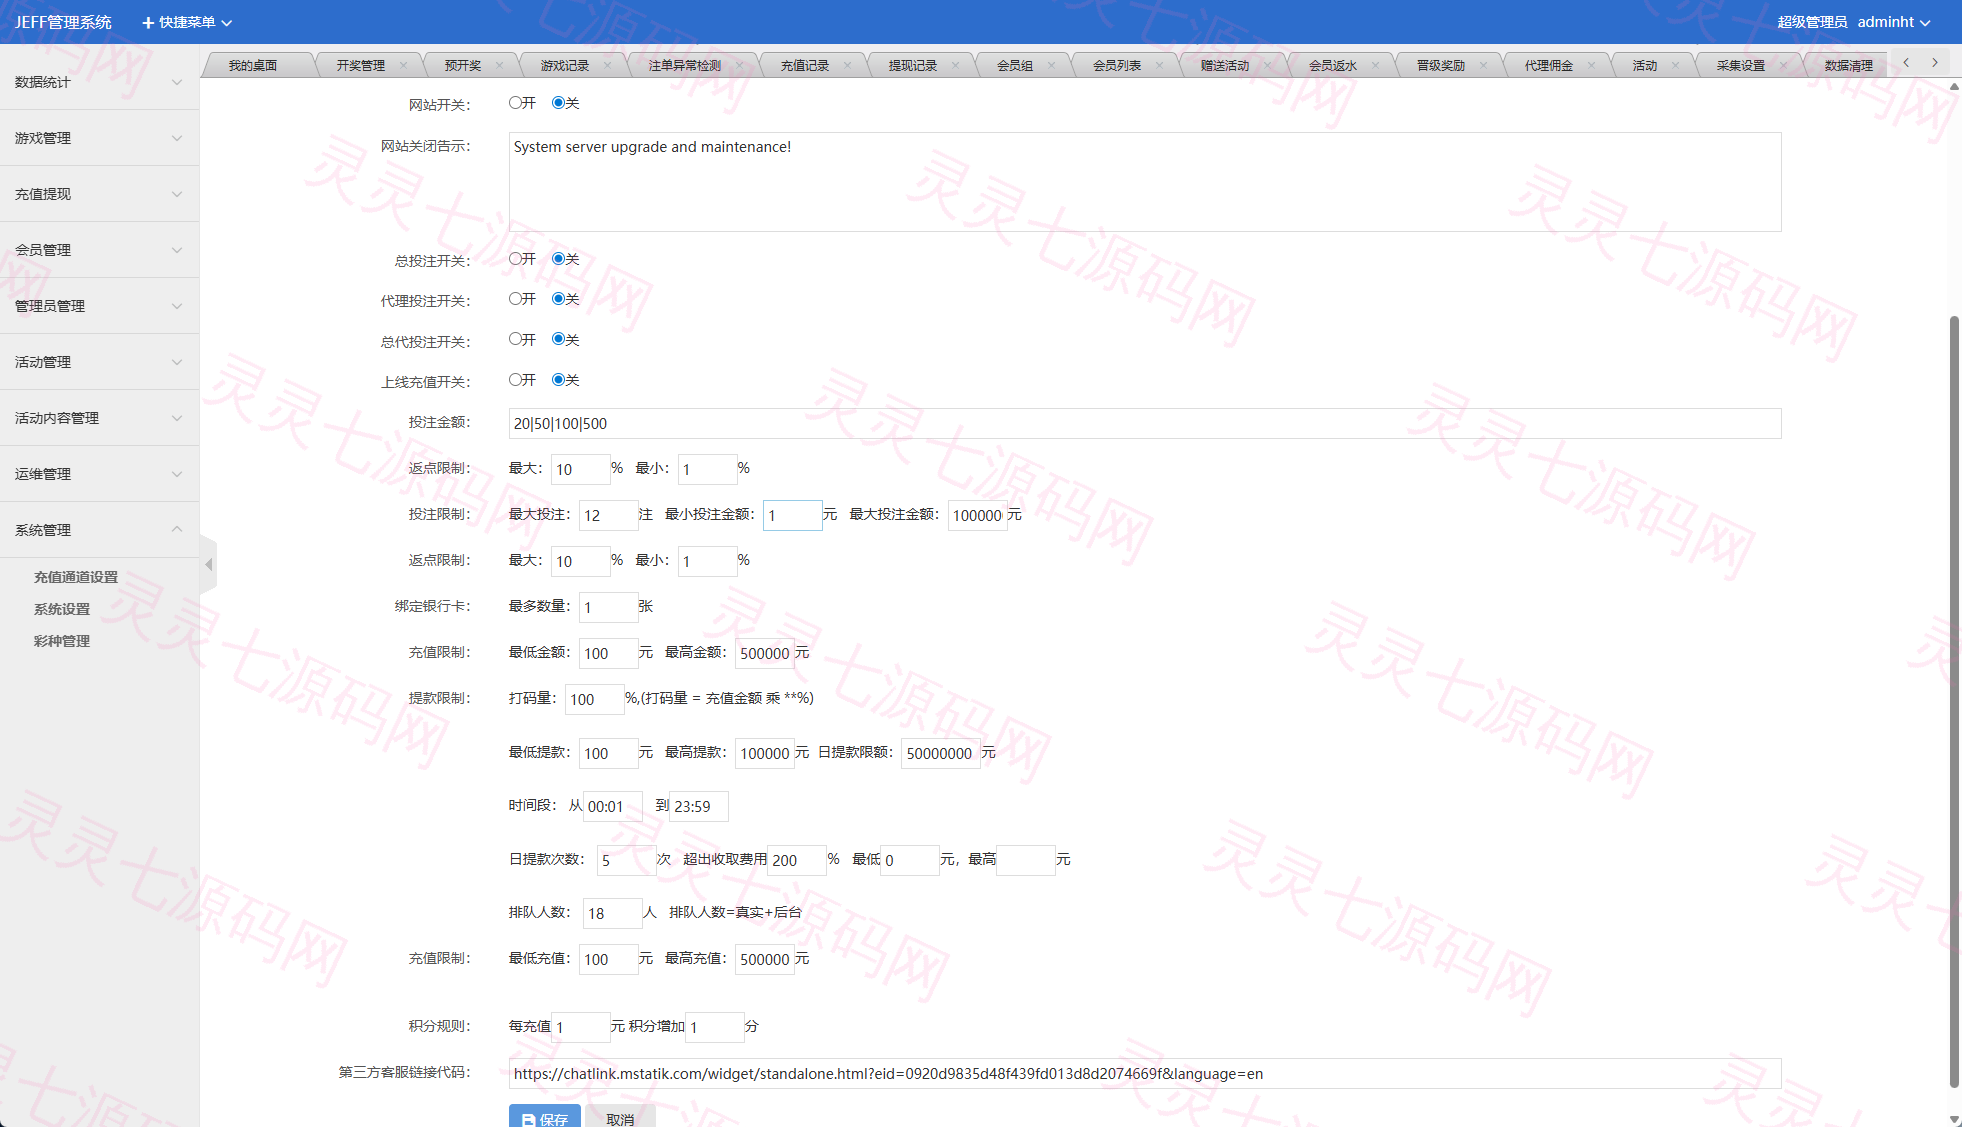Close the 充值记录 tab
The image size is (1962, 1127).
[x=847, y=66]
